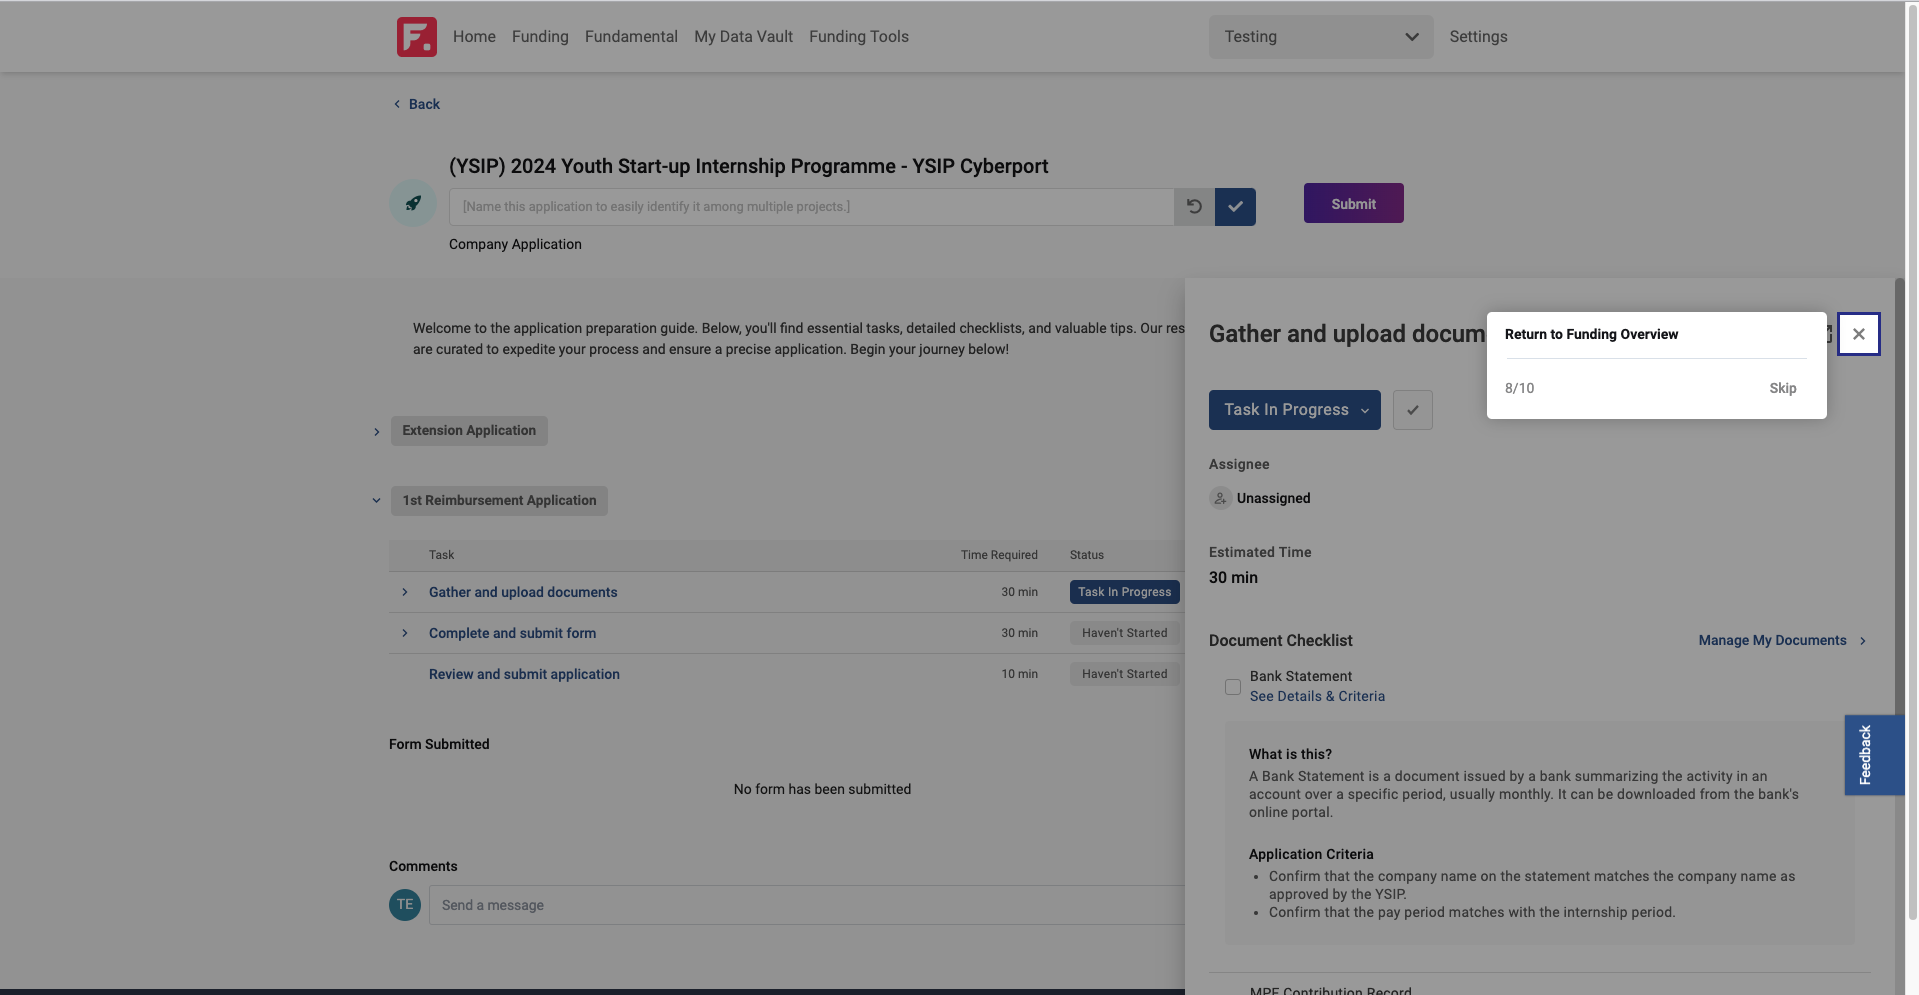
Task: Click Haven't Started status for Review and submit application
Action: click(1124, 674)
